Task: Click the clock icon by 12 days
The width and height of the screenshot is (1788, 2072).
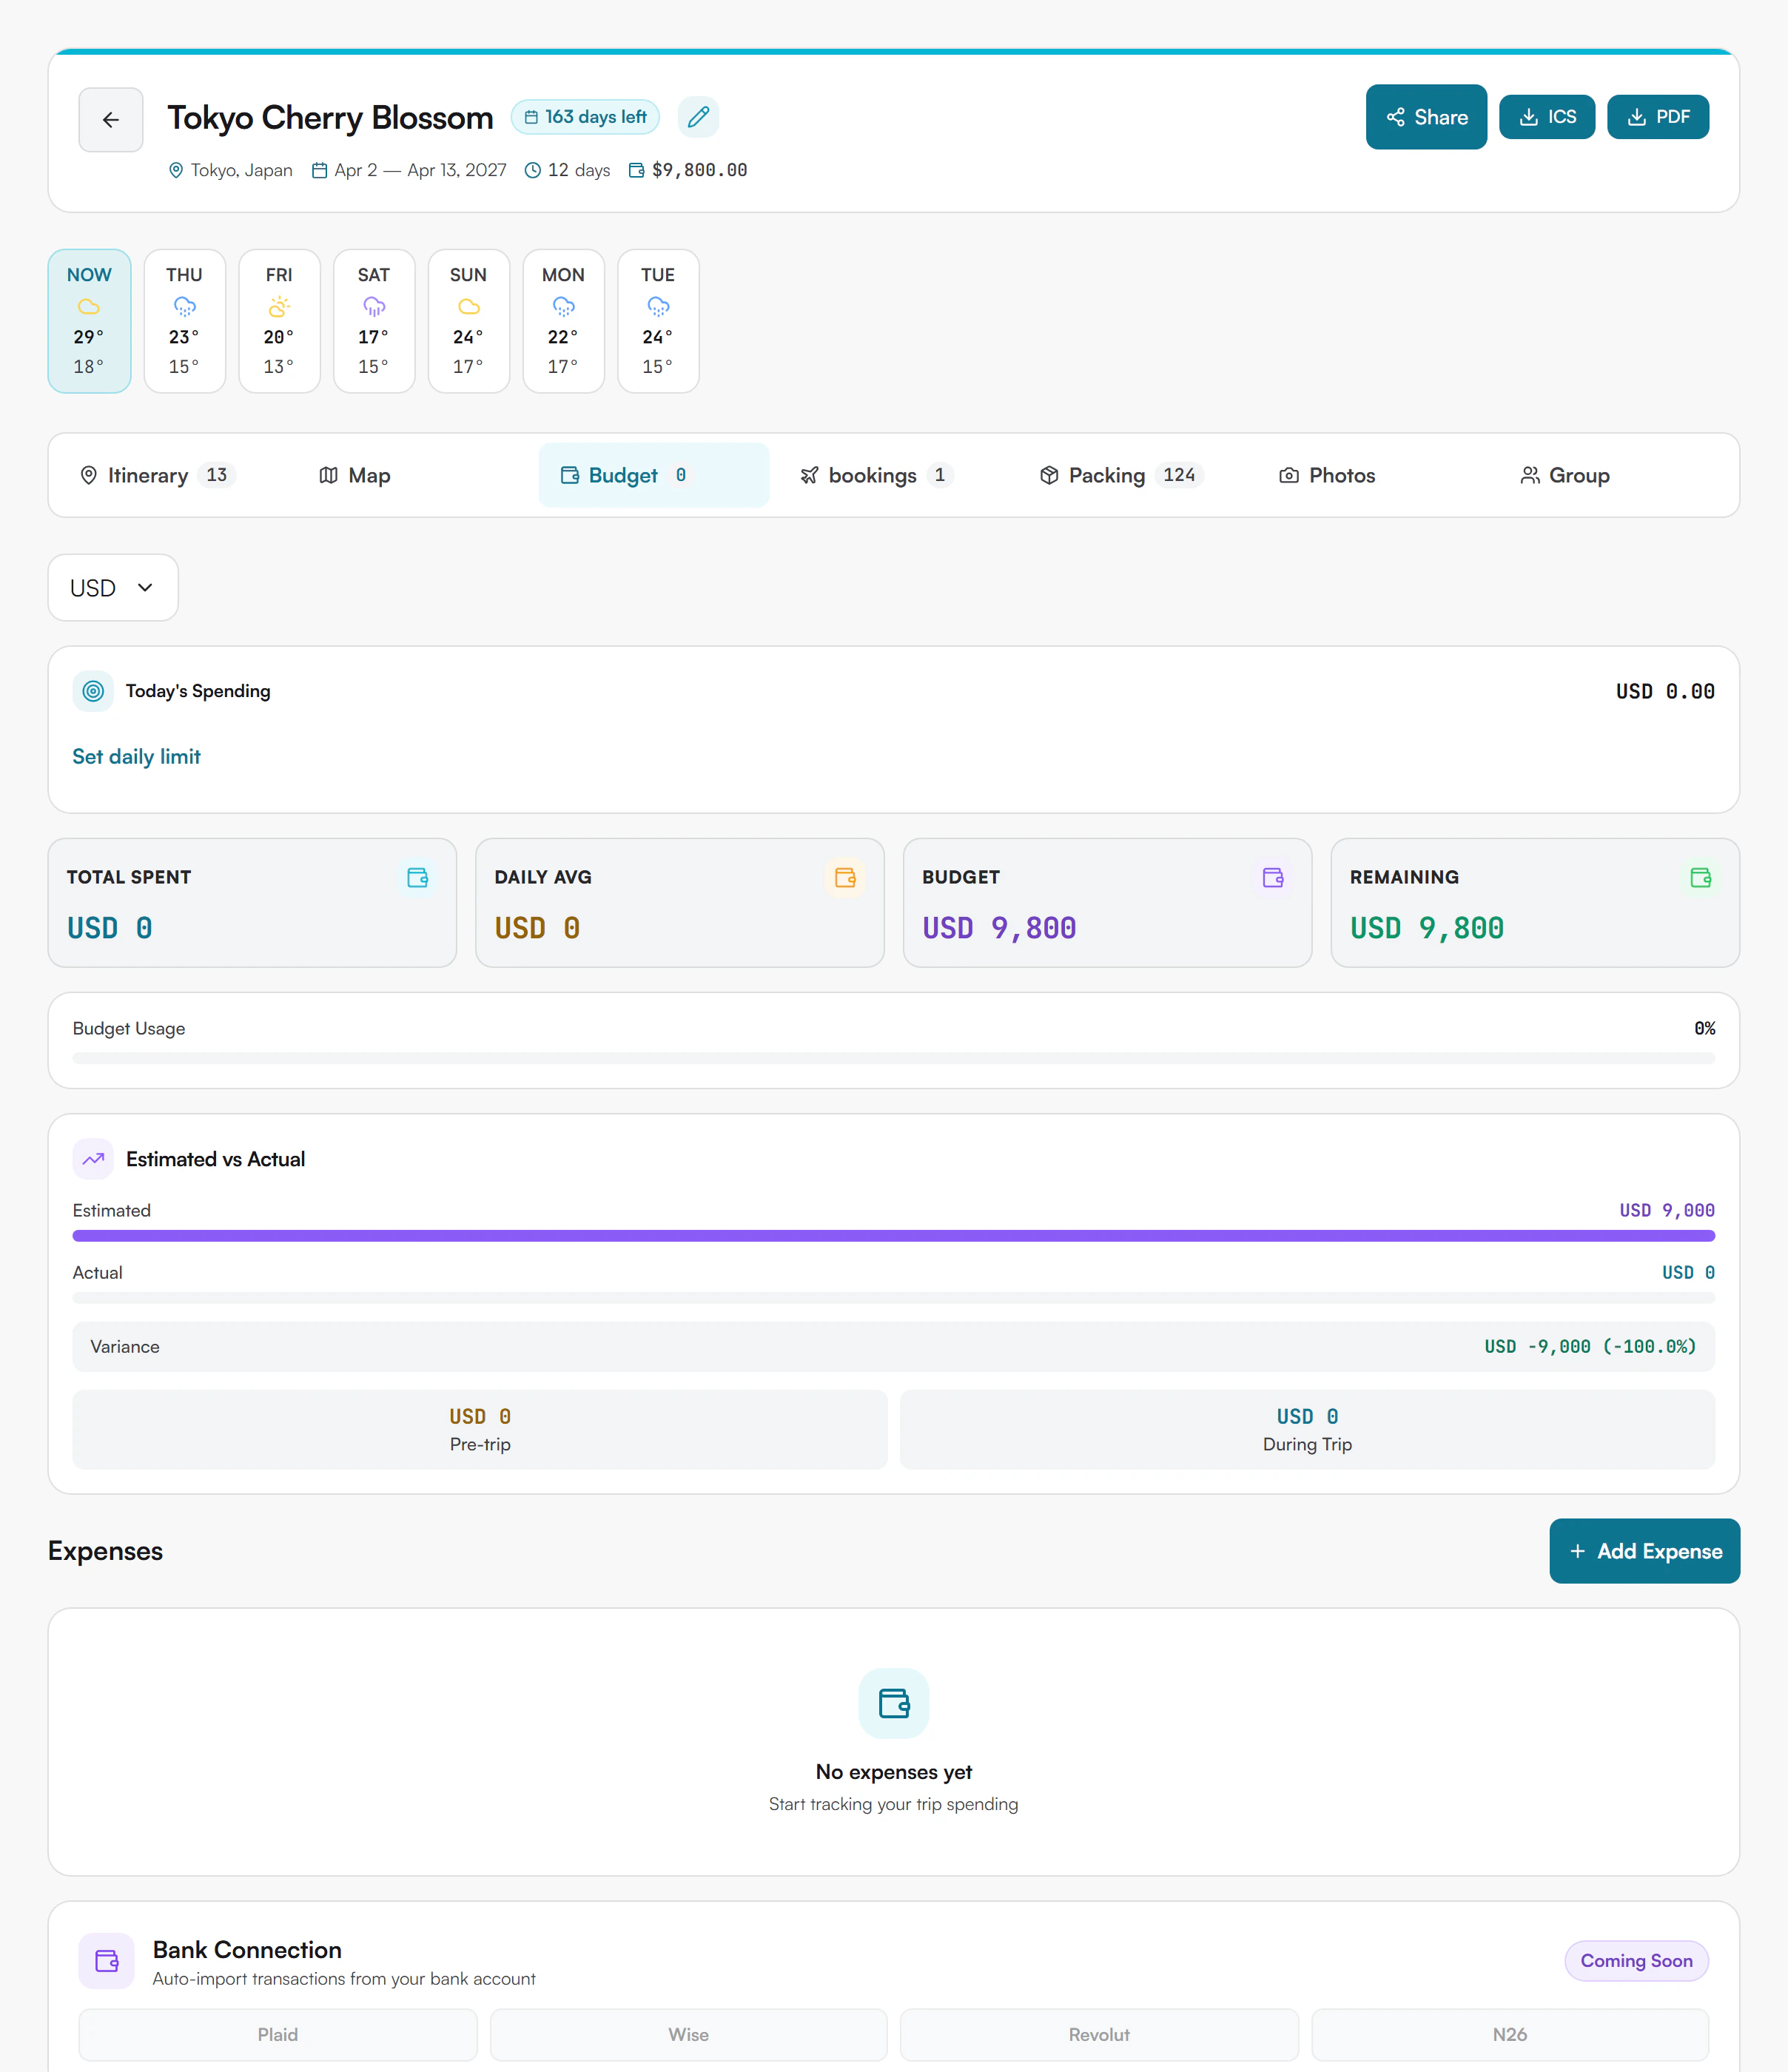Action: [x=533, y=170]
